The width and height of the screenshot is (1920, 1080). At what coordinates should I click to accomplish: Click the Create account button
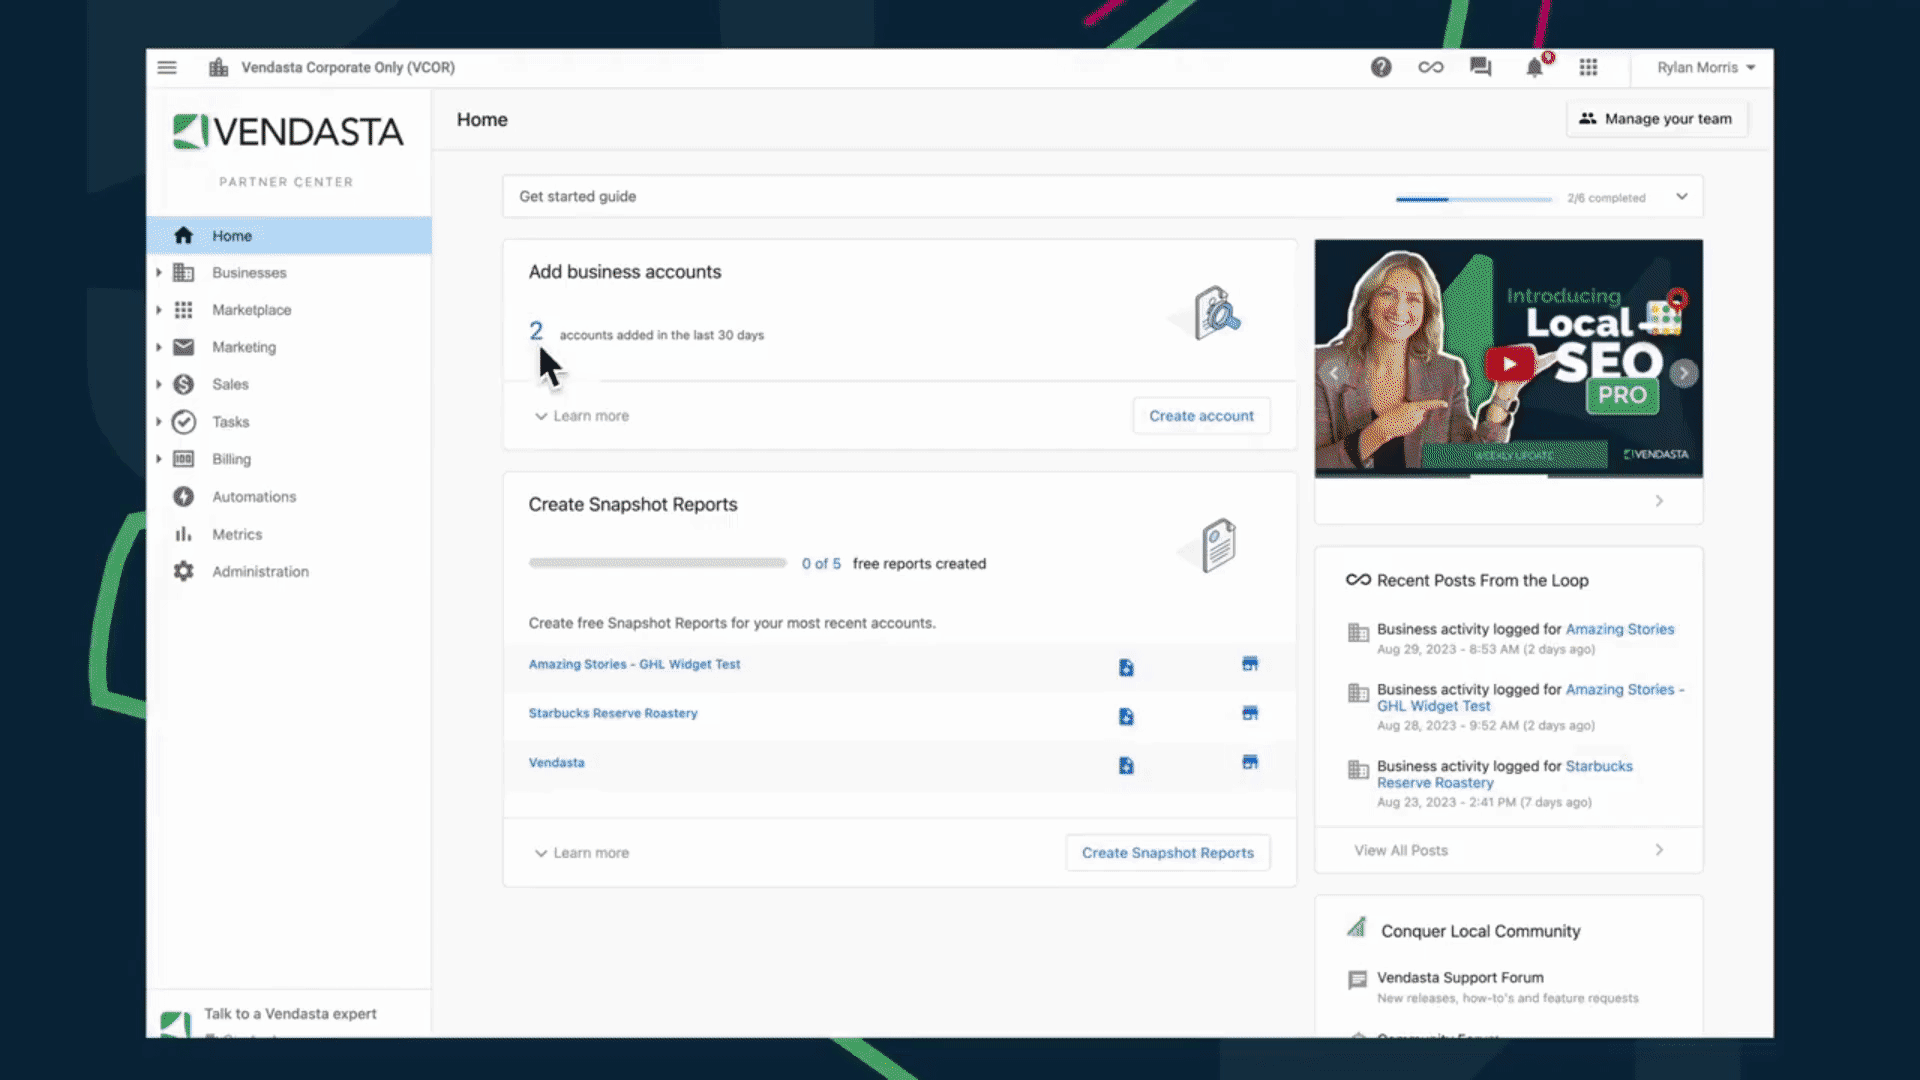coord(1201,414)
